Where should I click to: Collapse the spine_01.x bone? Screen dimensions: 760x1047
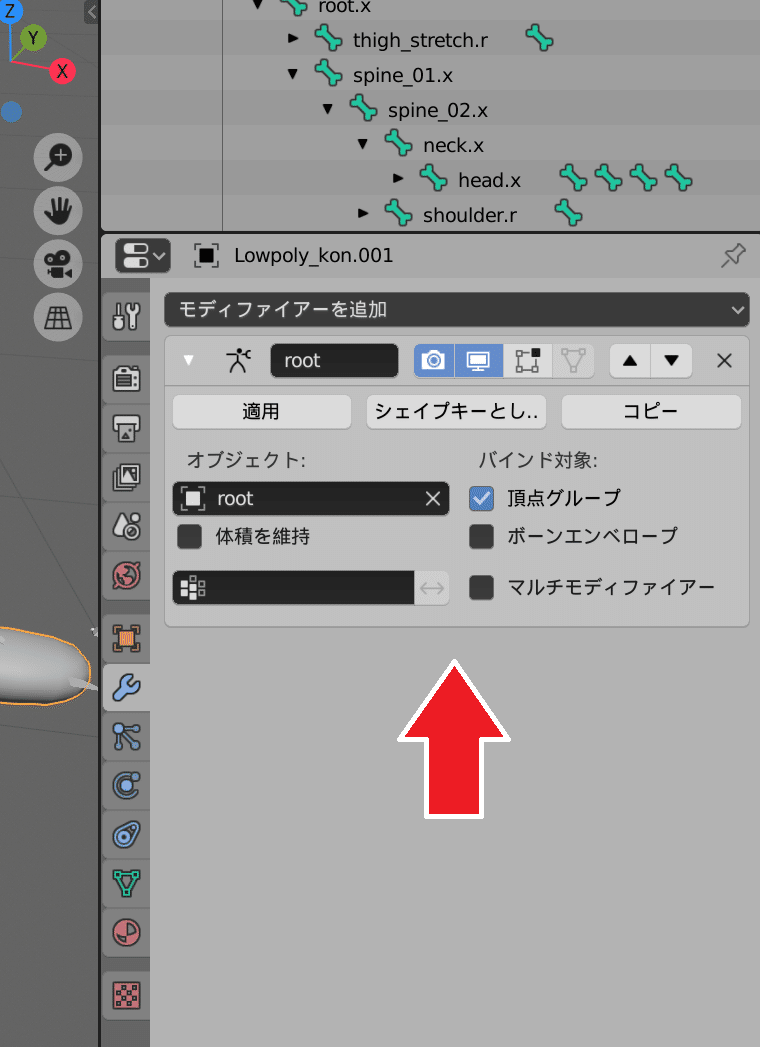tap(293, 73)
